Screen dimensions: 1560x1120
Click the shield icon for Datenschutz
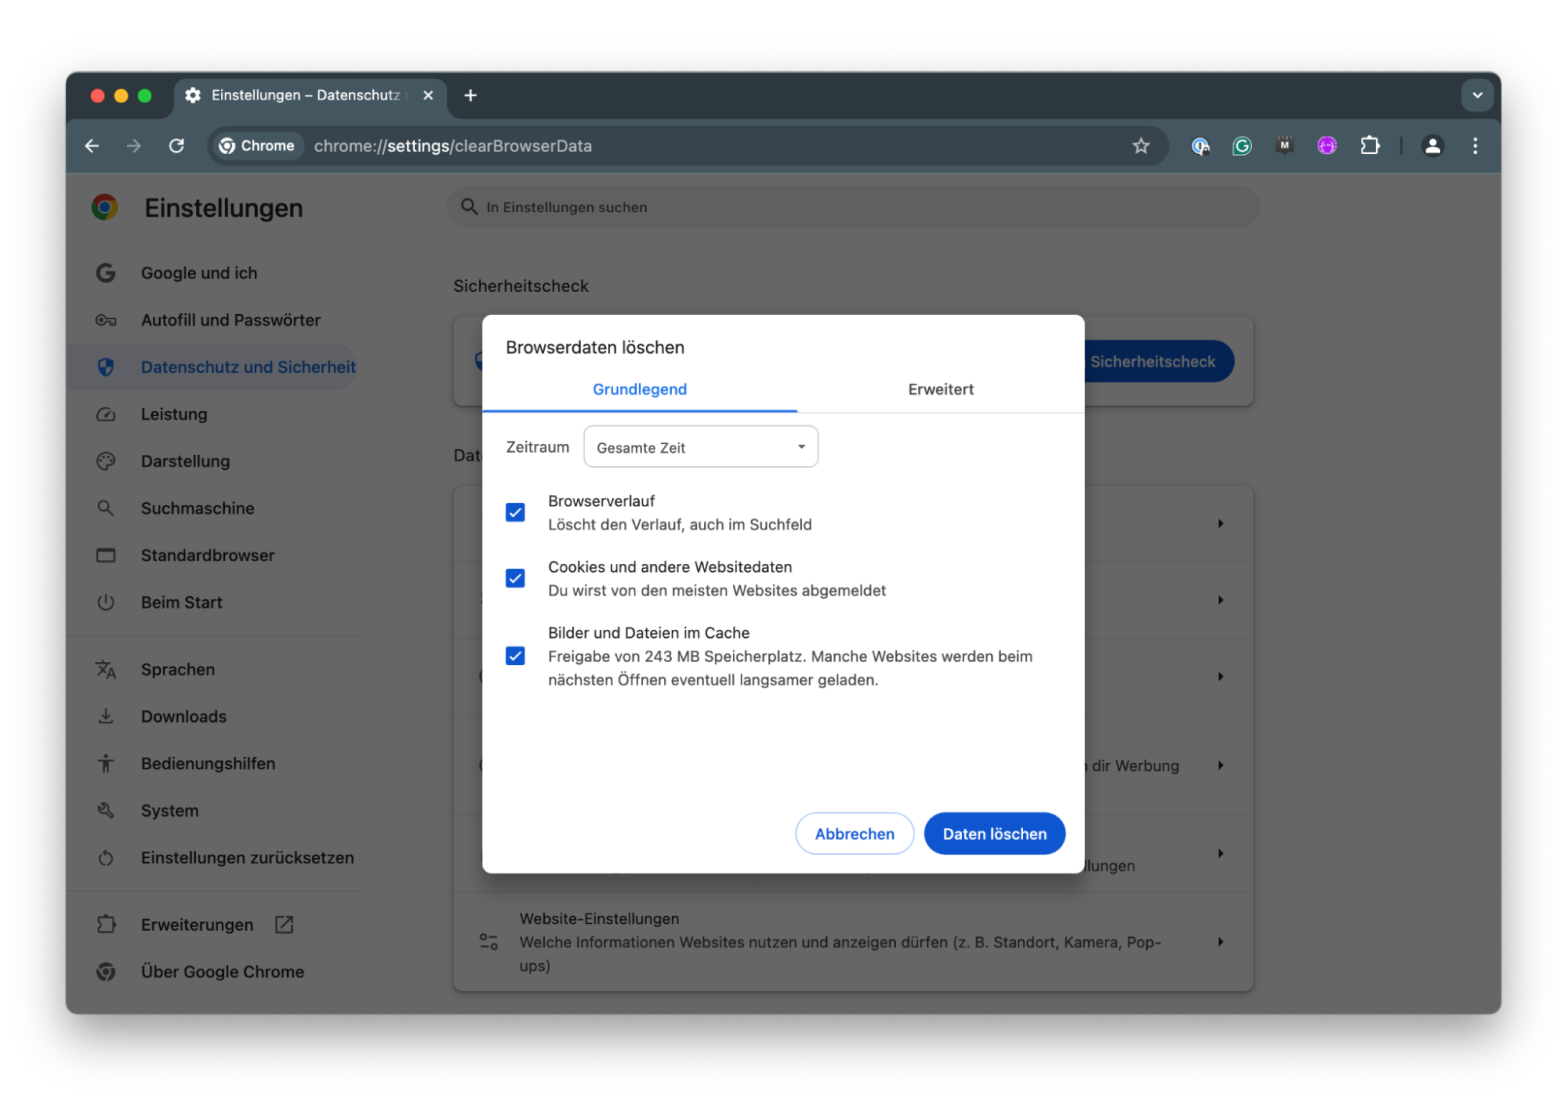(106, 367)
